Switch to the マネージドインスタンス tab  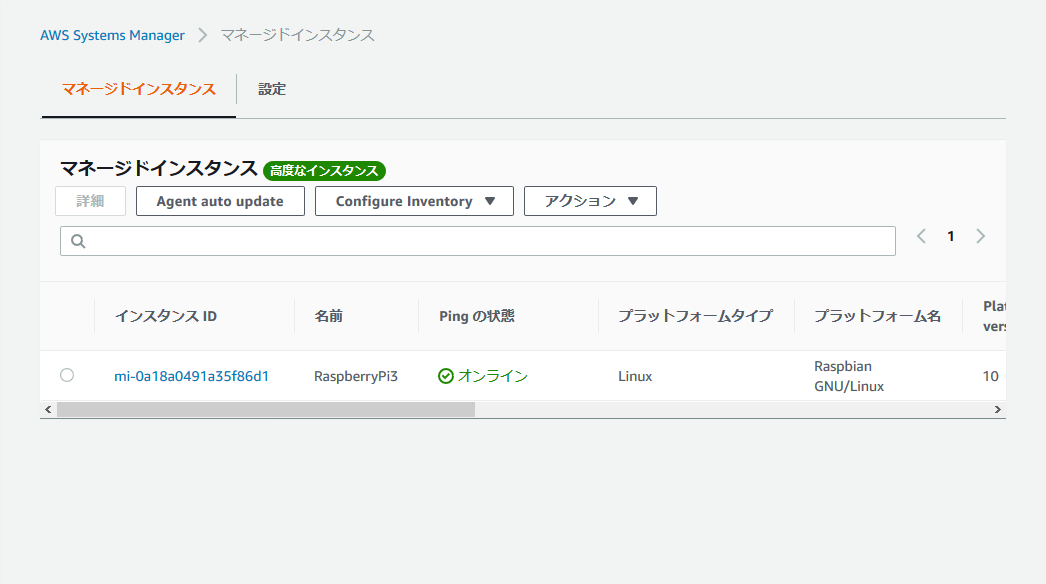tap(138, 89)
